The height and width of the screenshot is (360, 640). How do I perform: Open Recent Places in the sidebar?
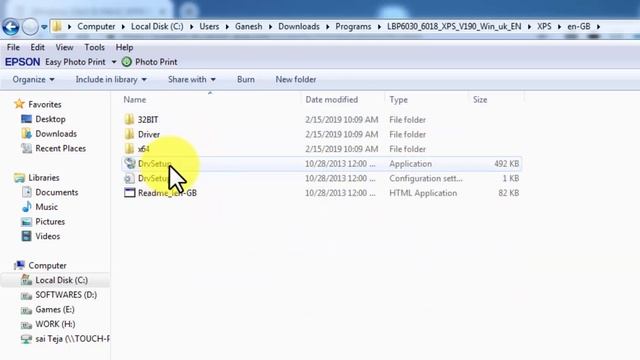(x=60, y=149)
